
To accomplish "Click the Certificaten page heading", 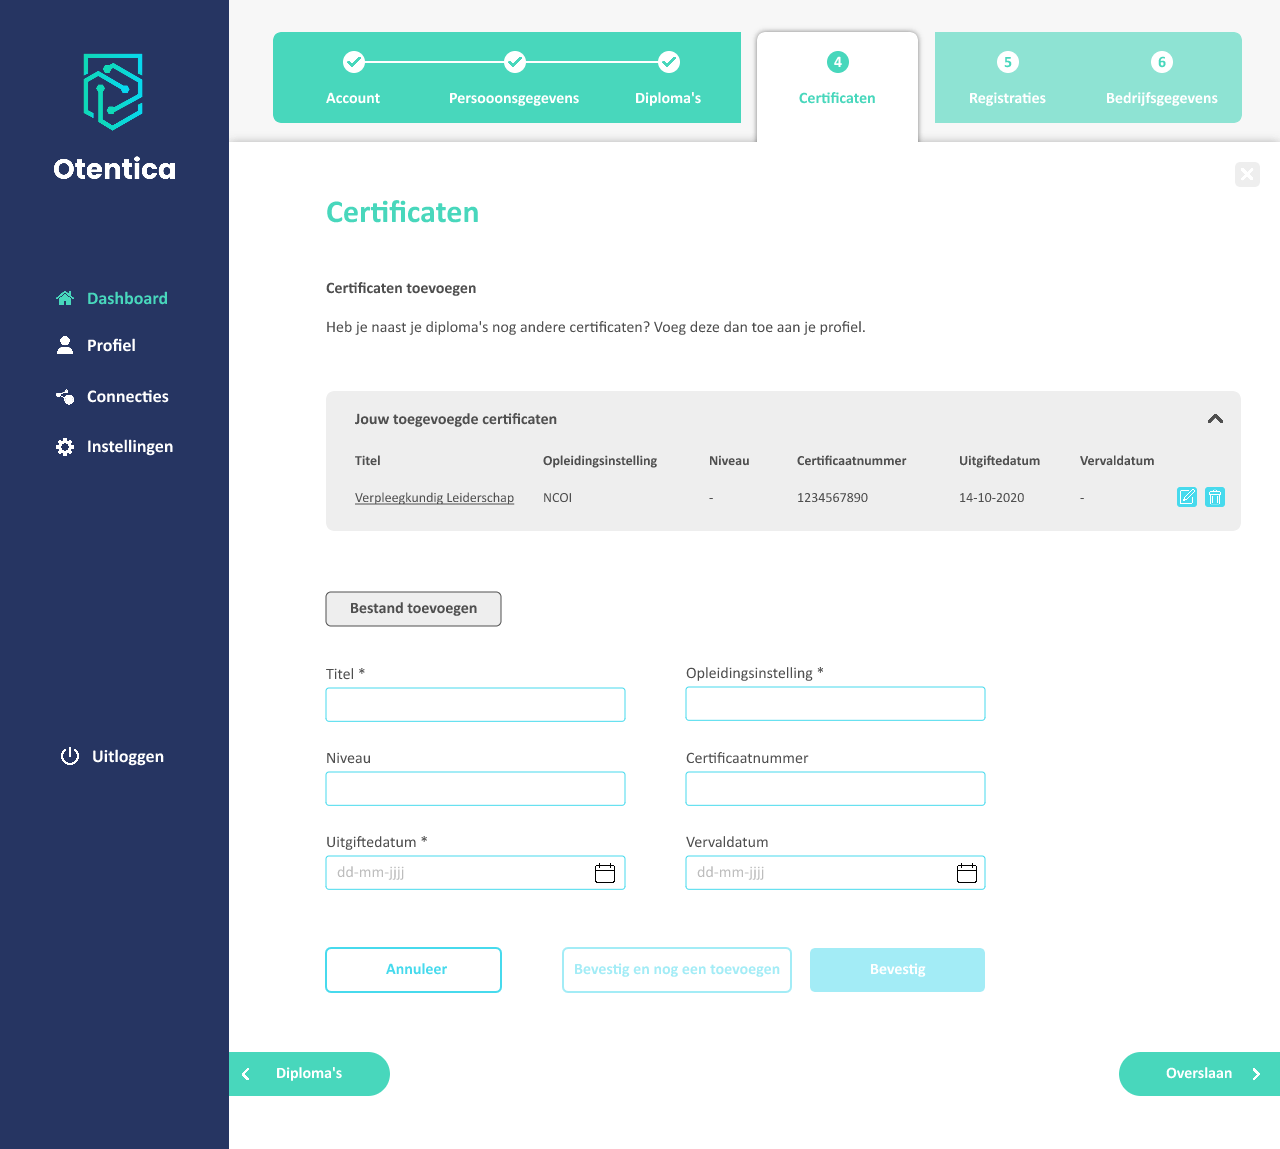I will [402, 212].
